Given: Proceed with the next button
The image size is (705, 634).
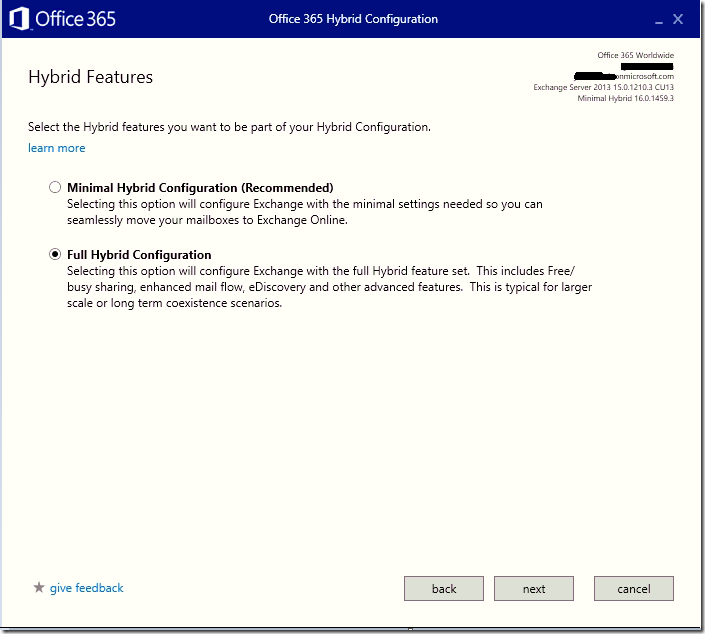Looking at the screenshot, I should [534, 589].
